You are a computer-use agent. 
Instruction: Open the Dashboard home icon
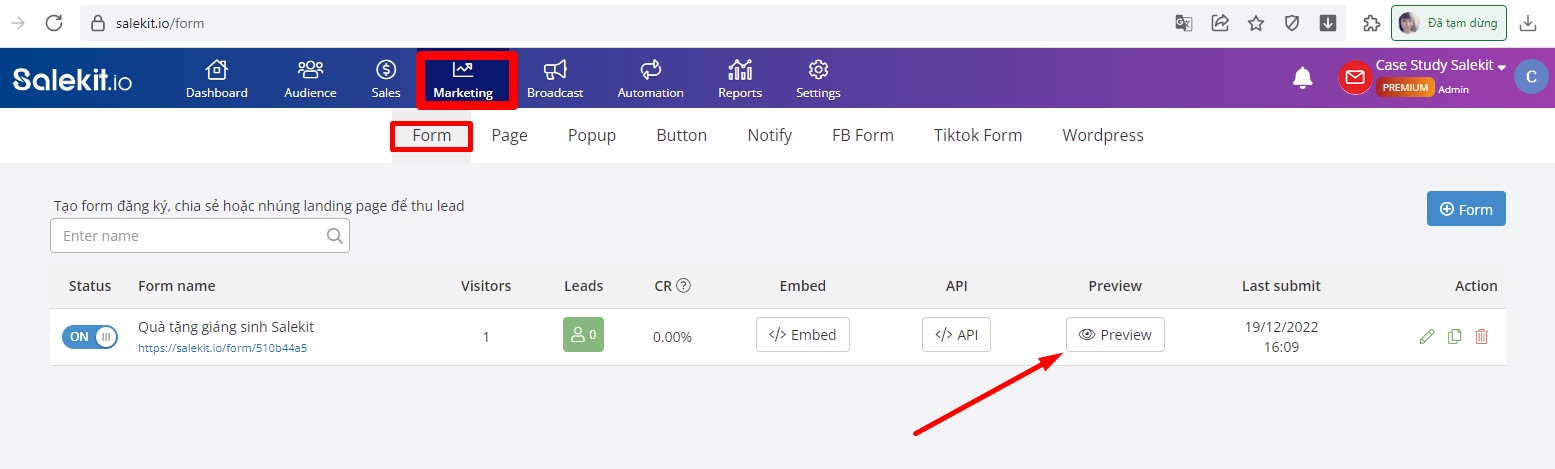pos(216,70)
